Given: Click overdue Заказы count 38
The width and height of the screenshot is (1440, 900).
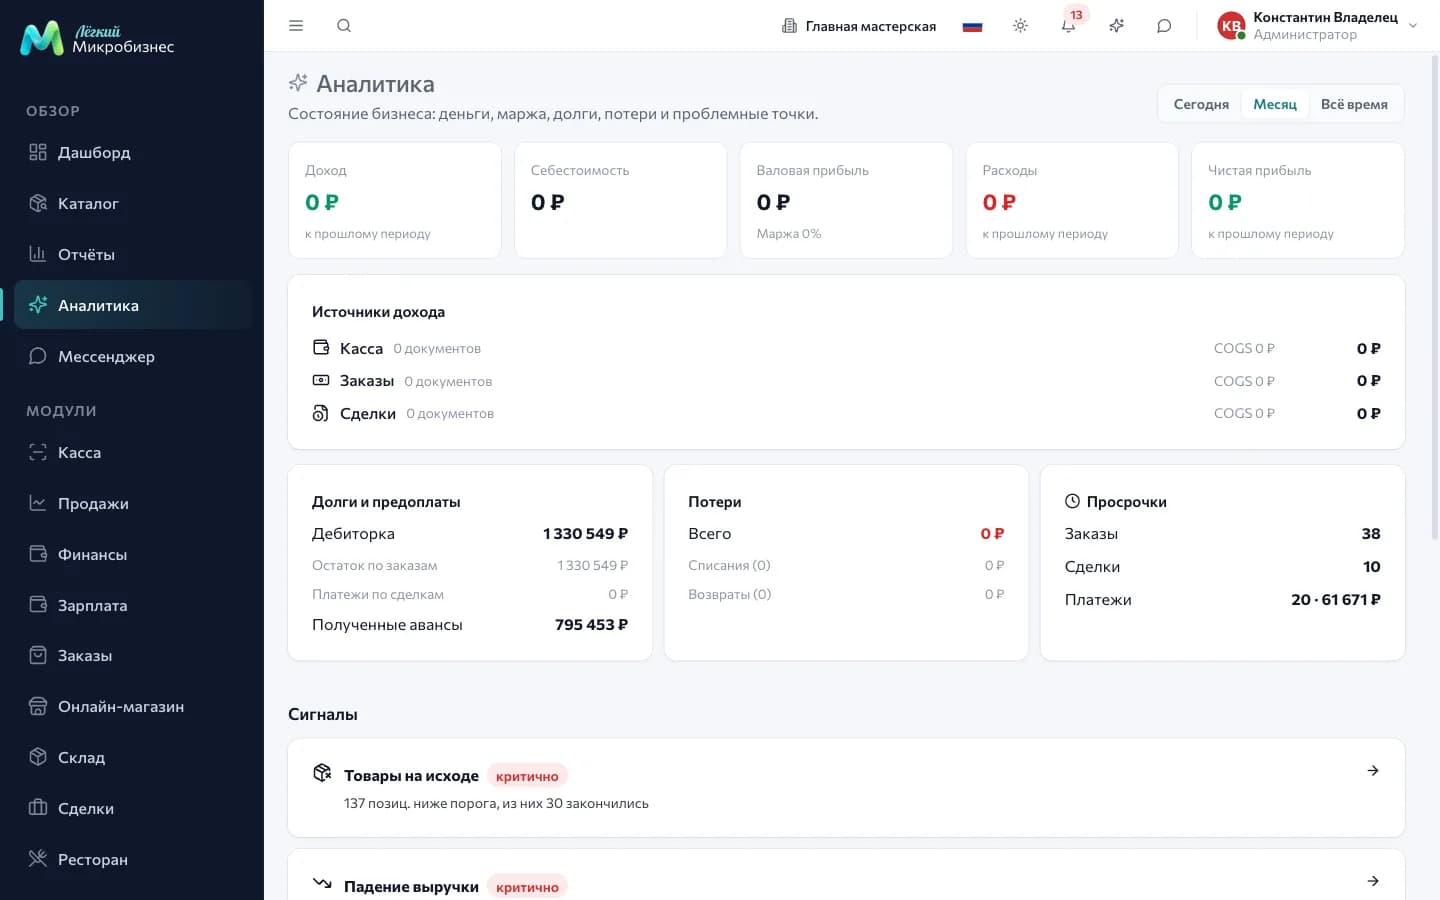Looking at the screenshot, I should [x=1371, y=534].
